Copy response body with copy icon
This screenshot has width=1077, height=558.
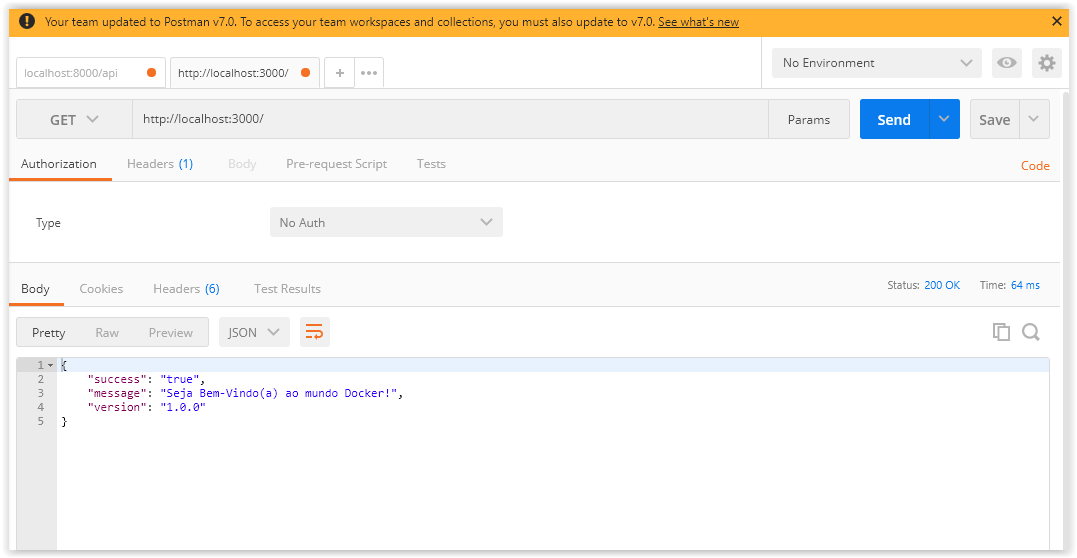pyautogui.click(x=1001, y=332)
